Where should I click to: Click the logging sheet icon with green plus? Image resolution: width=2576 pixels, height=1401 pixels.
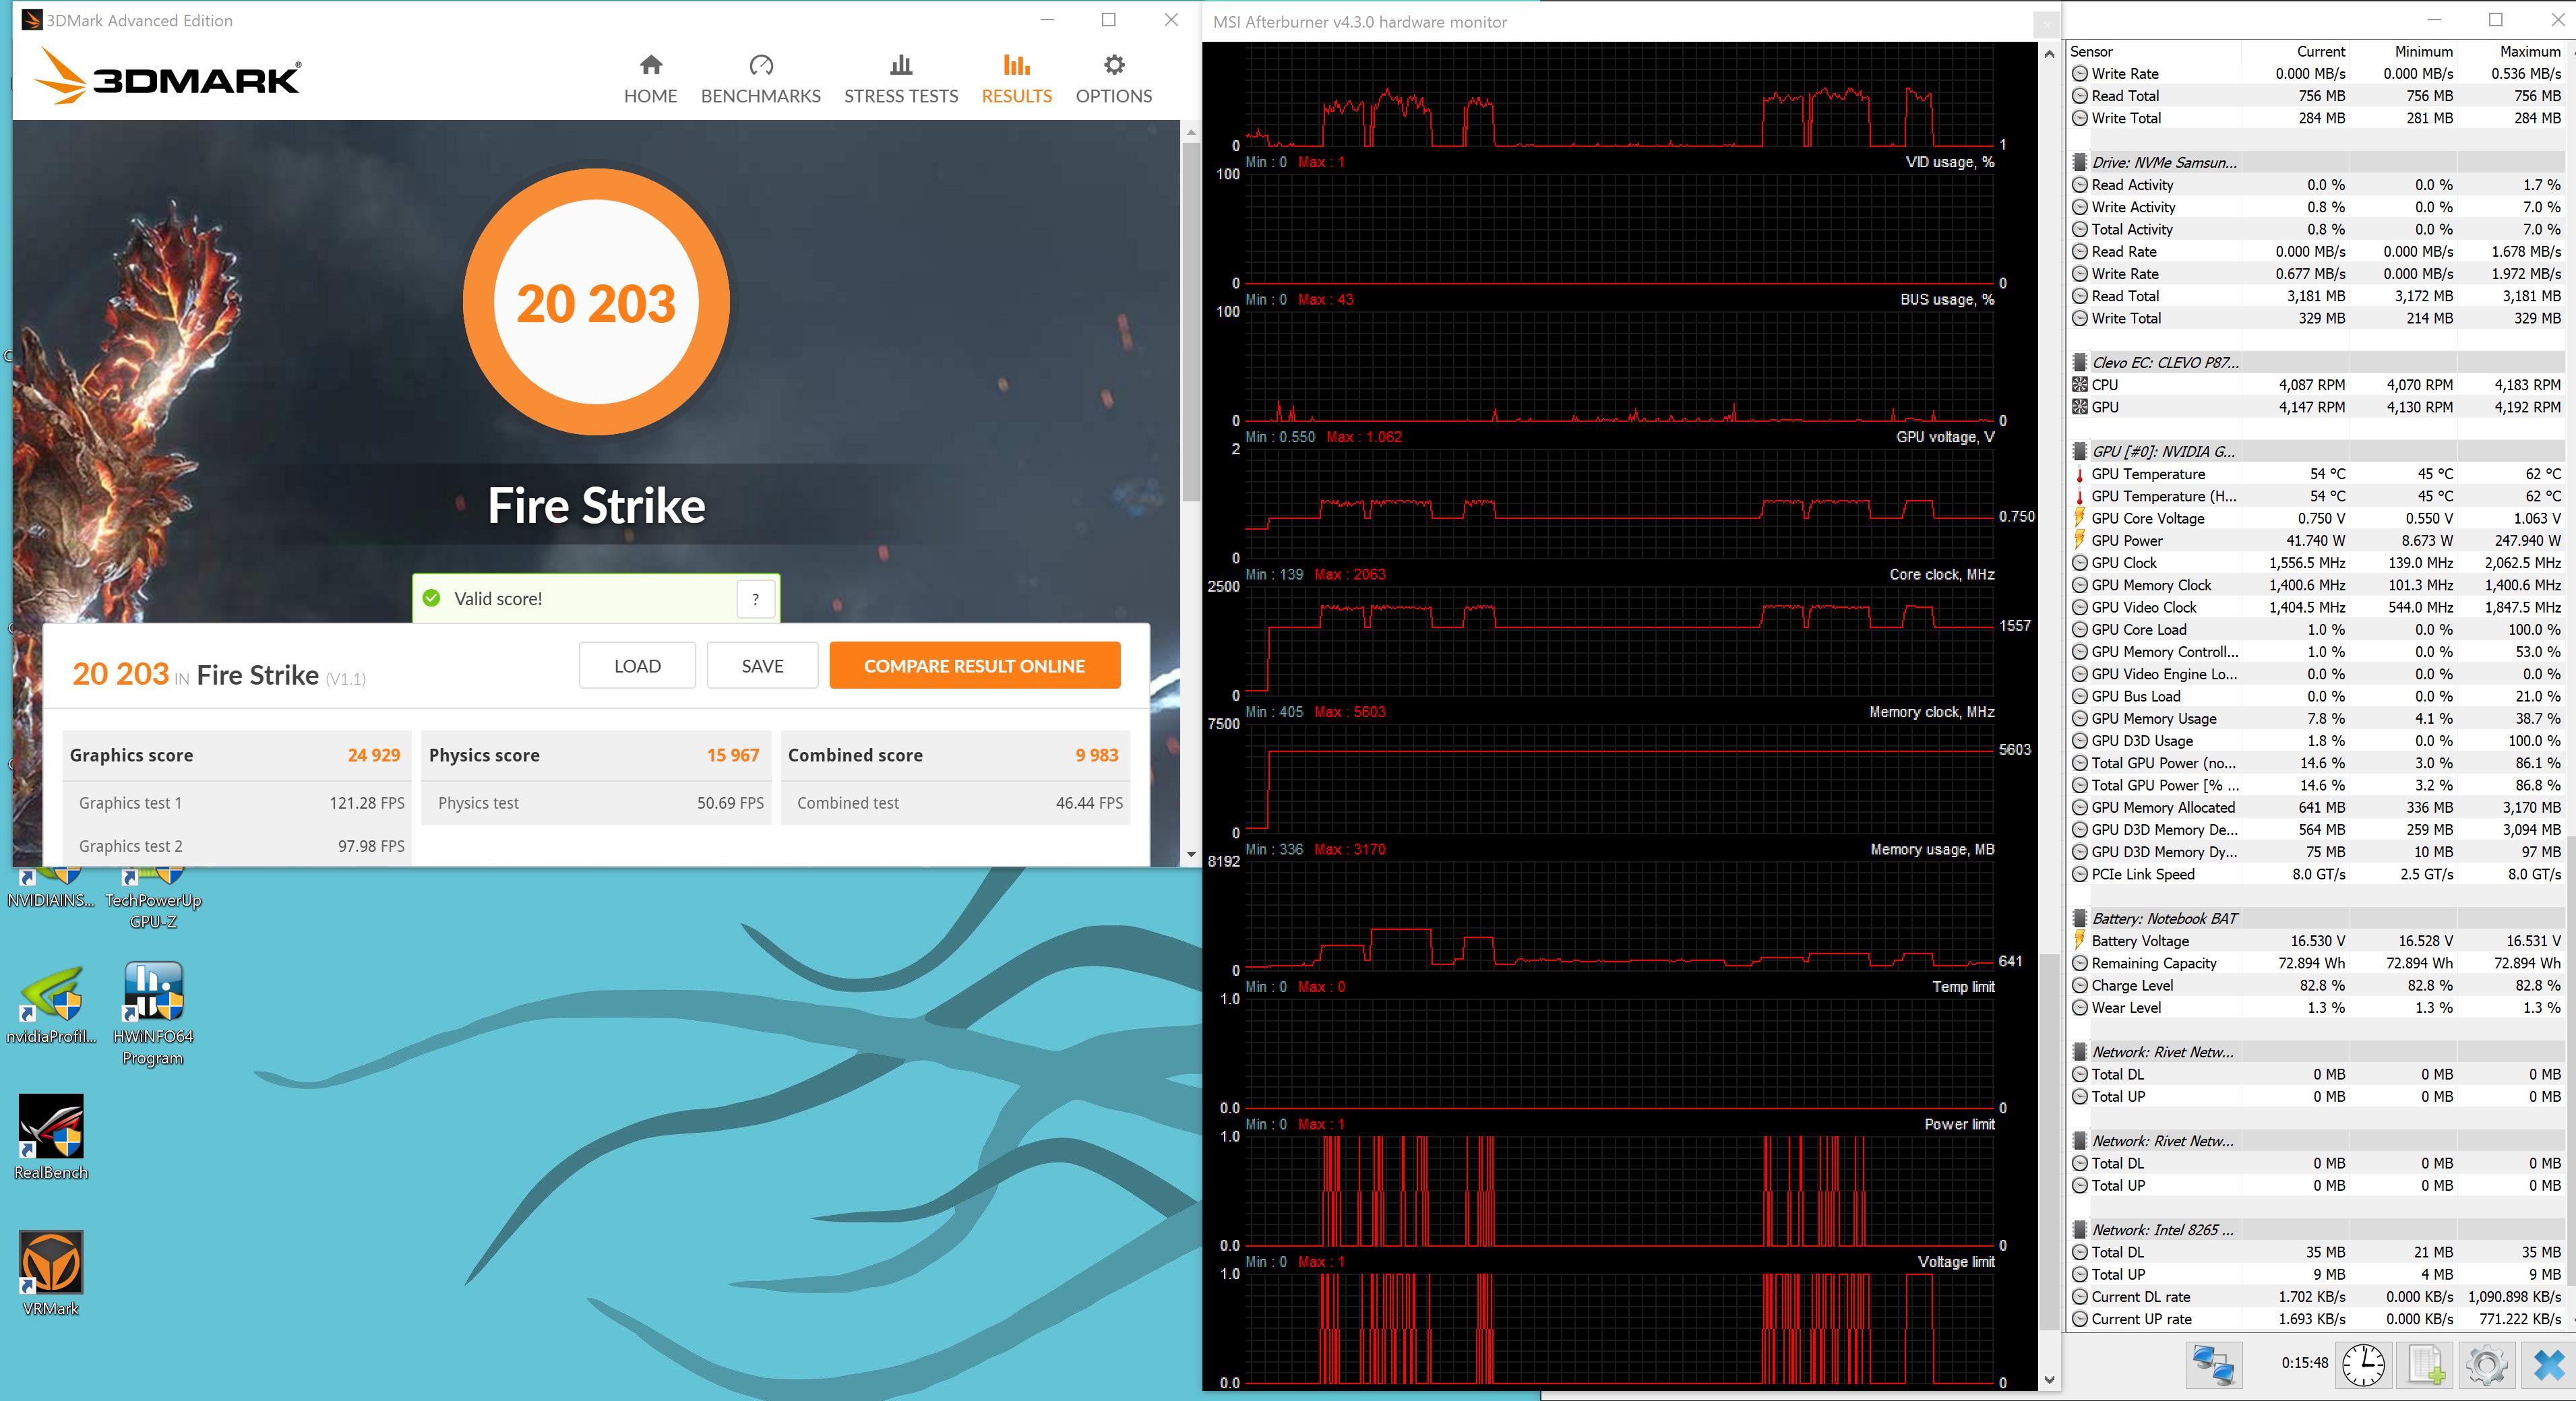(2426, 1364)
